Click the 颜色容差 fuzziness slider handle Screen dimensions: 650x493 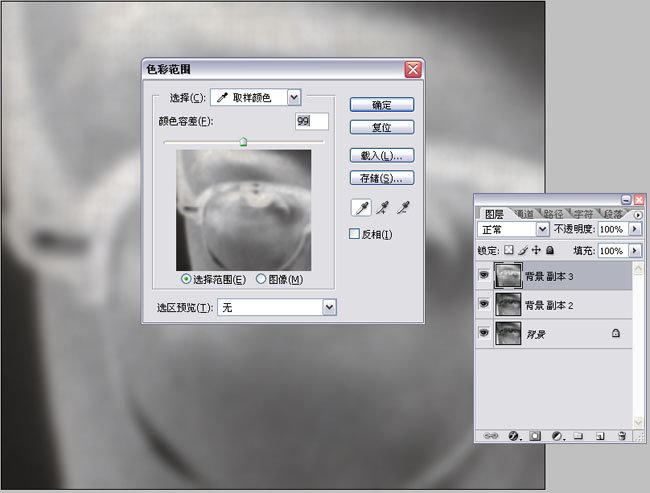[x=243, y=142]
